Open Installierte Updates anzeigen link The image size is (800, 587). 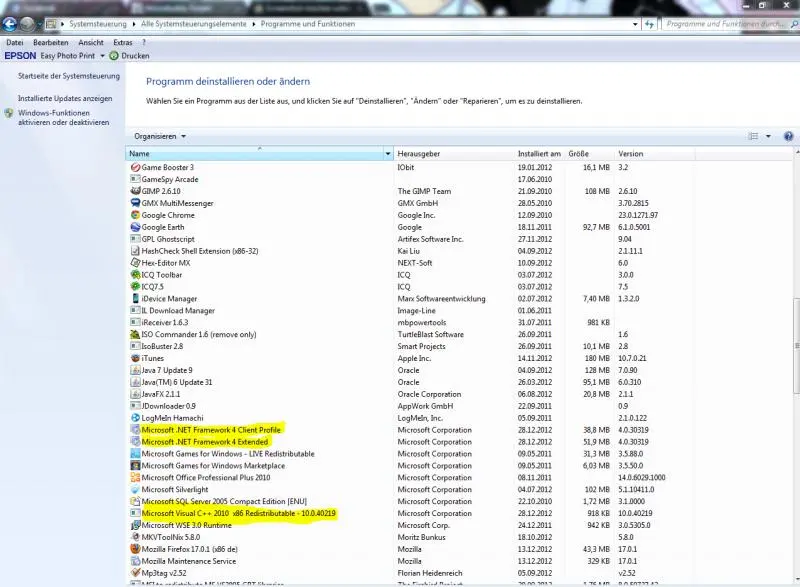click(x=65, y=98)
